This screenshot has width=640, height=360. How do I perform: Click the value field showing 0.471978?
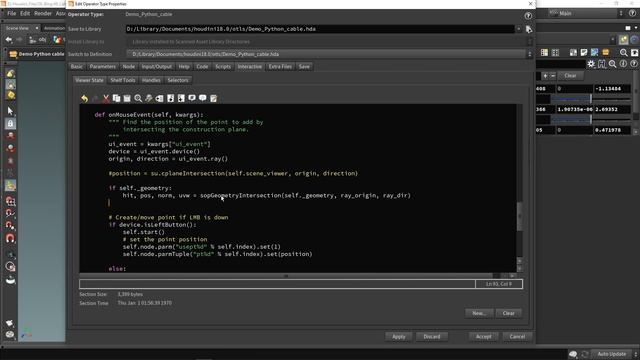tap(612, 130)
